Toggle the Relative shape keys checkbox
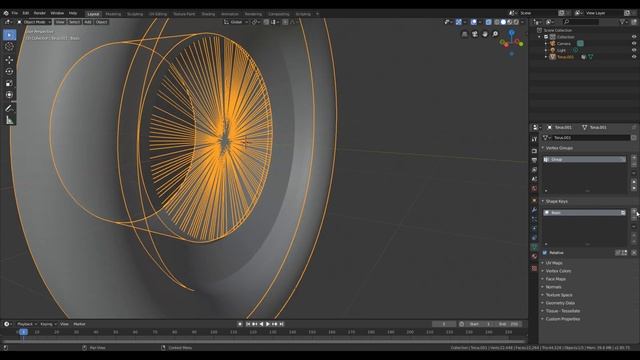This screenshot has height=360, width=640. tap(545, 253)
